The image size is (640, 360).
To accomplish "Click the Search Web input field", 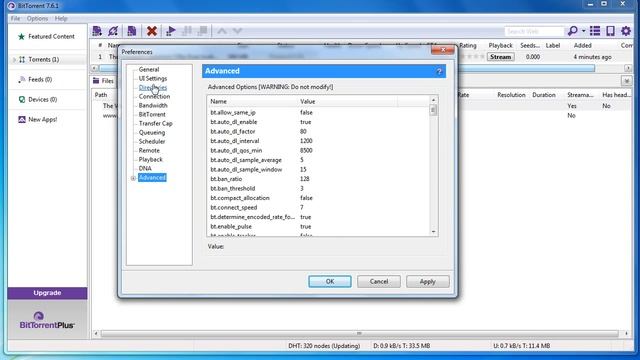I will (x=534, y=31).
